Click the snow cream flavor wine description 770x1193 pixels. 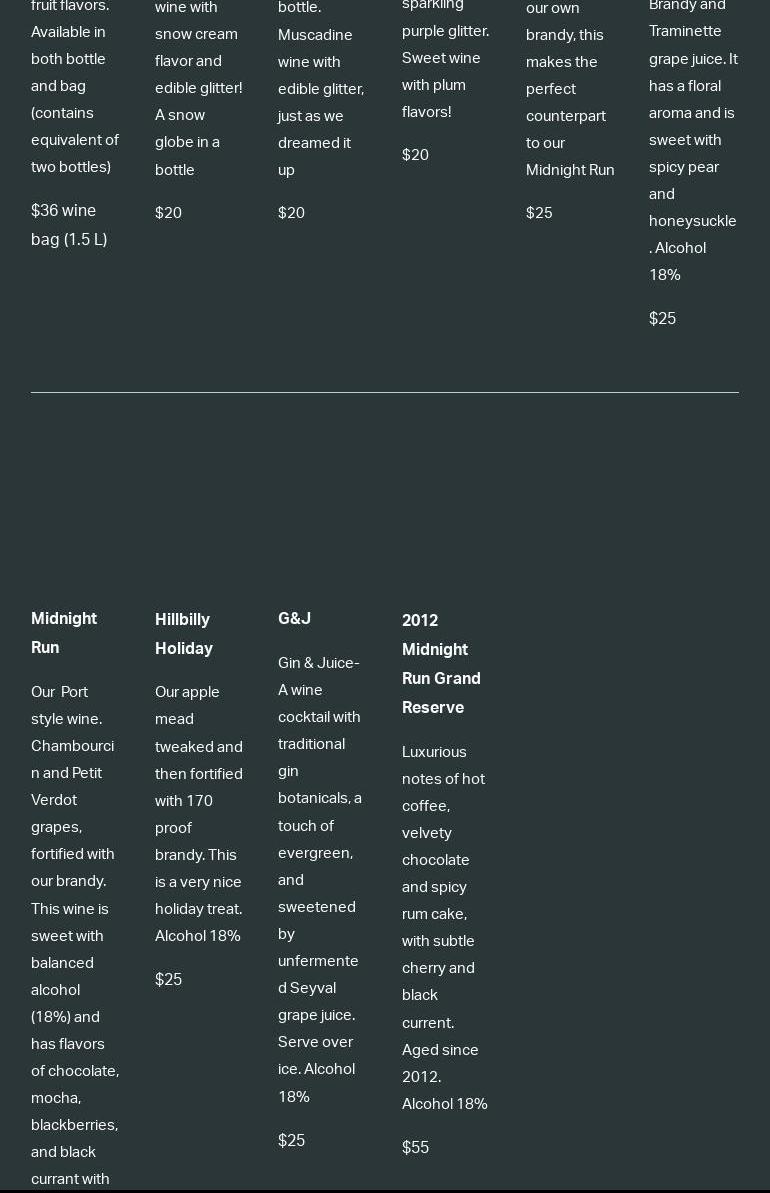pos(198,88)
